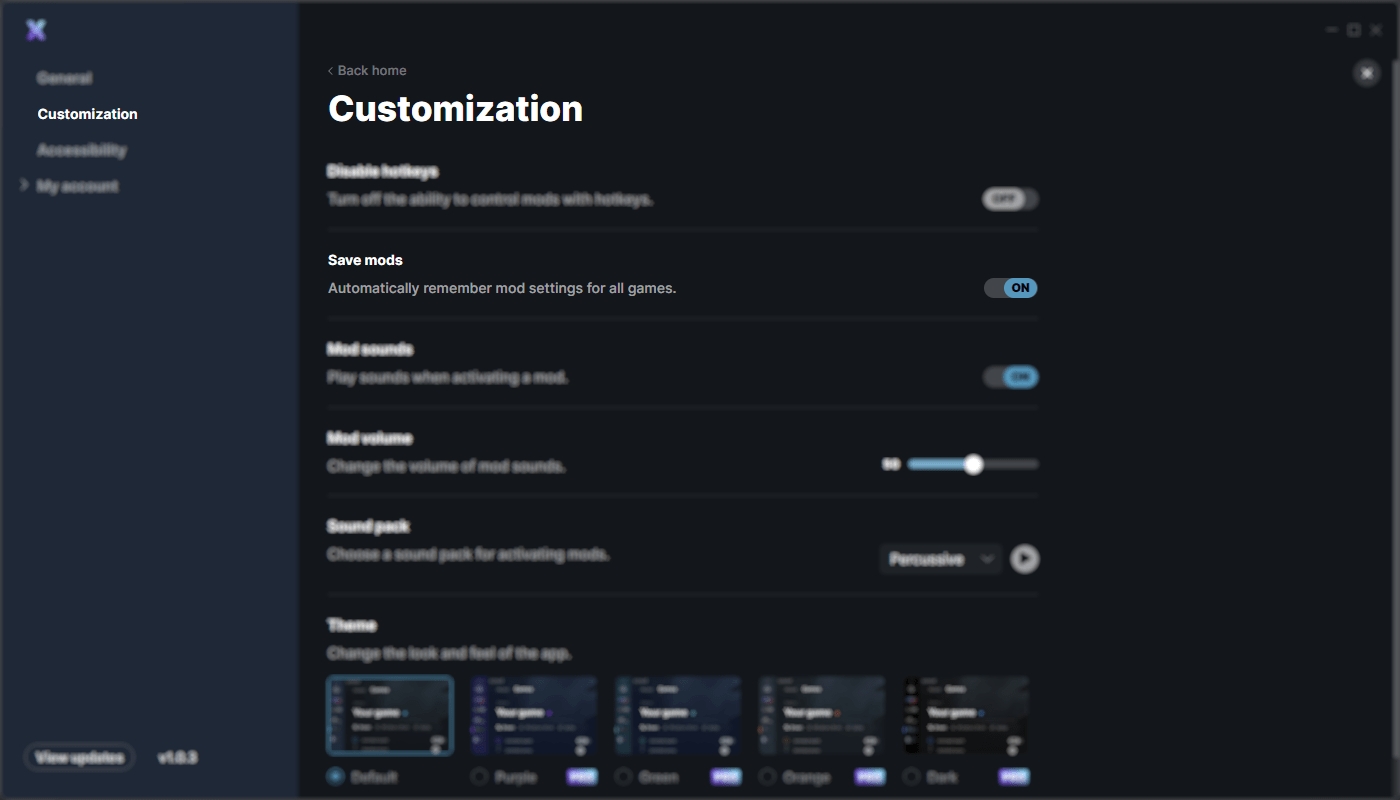Toggle the Disable hotkeys switch
The height and width of the screenshot is (800, 1400).
[1010, 199]
